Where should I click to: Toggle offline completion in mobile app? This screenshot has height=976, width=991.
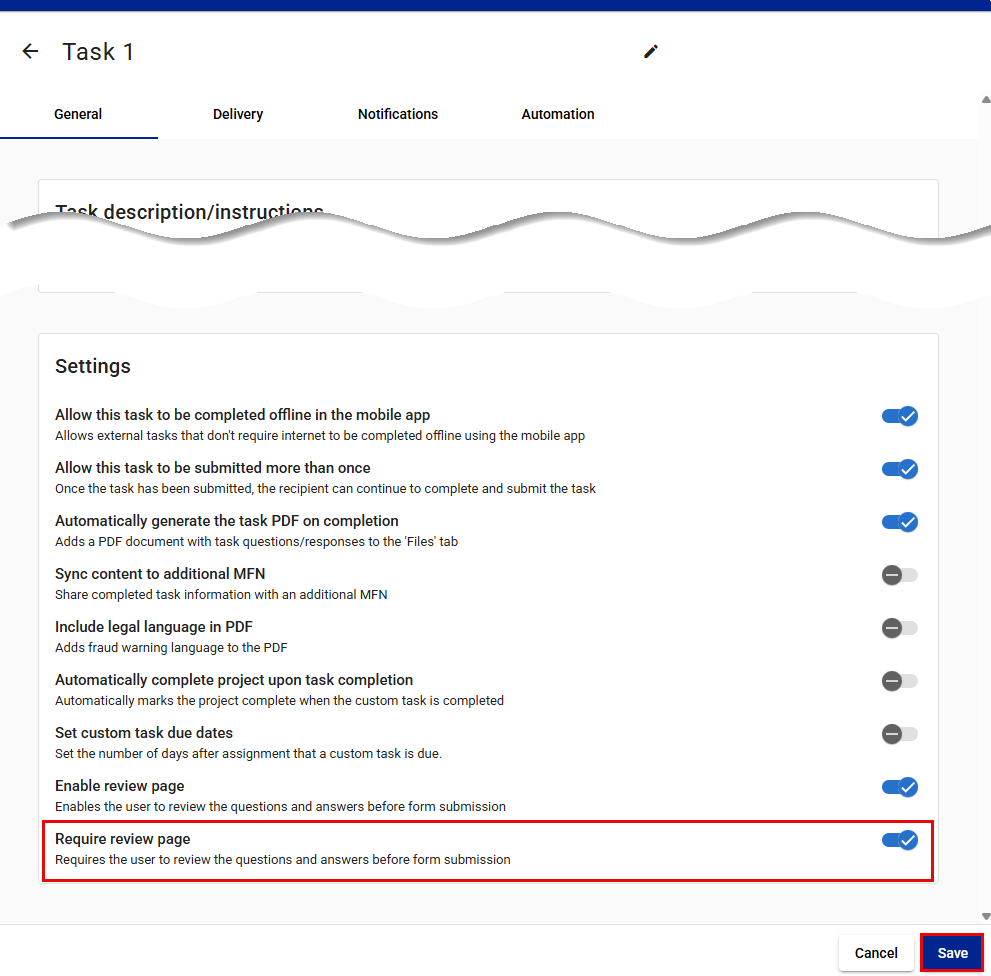tap(899, 416)
